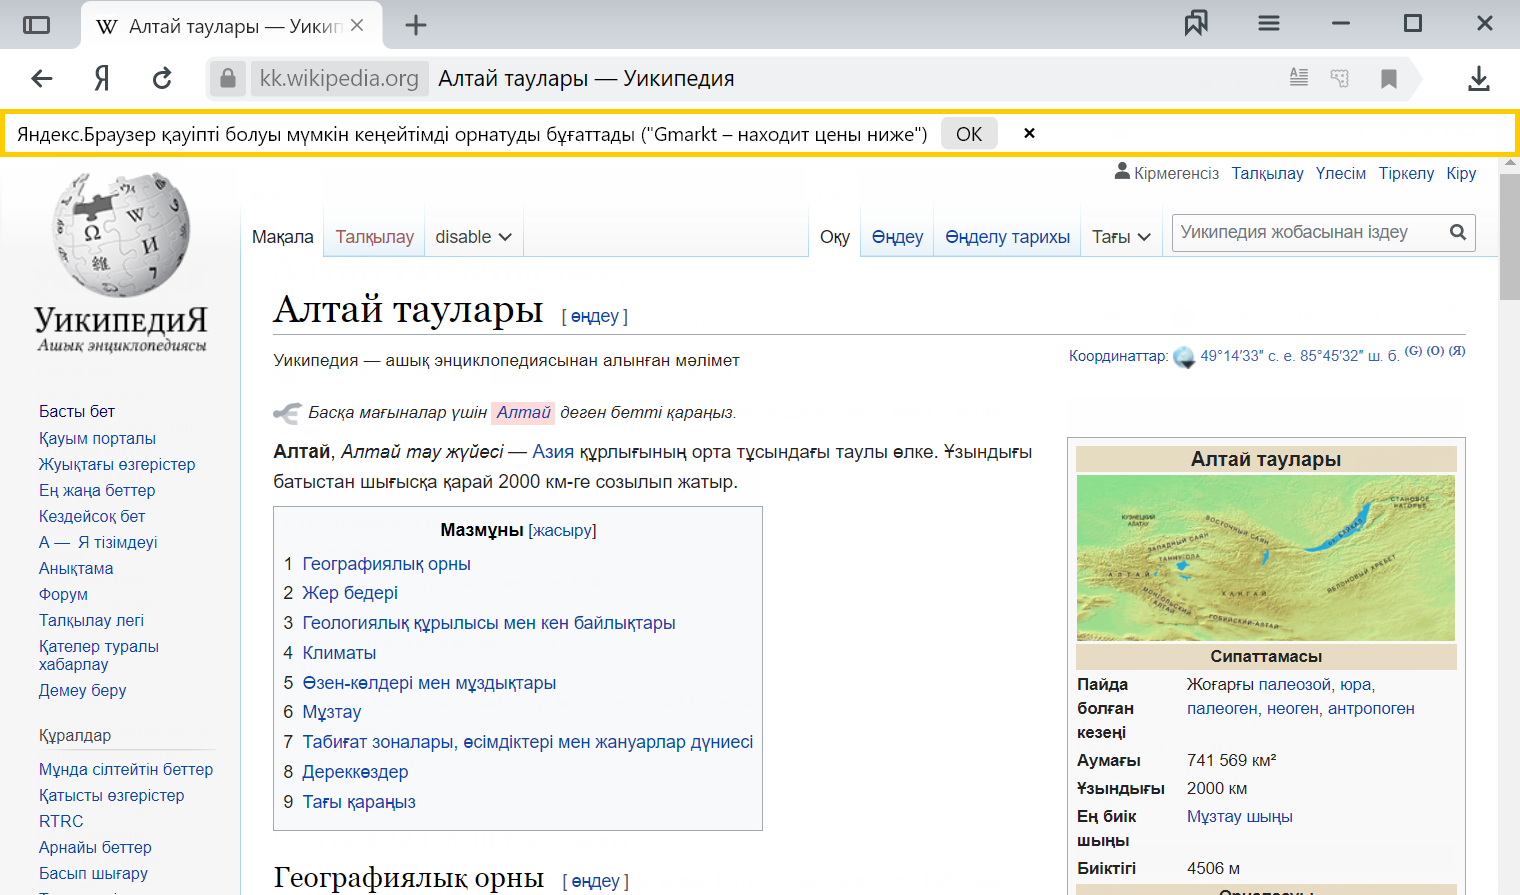Click the Уикипедия search input field
The width and height of the screenshot is (1520, 895).
[1308, 232]
